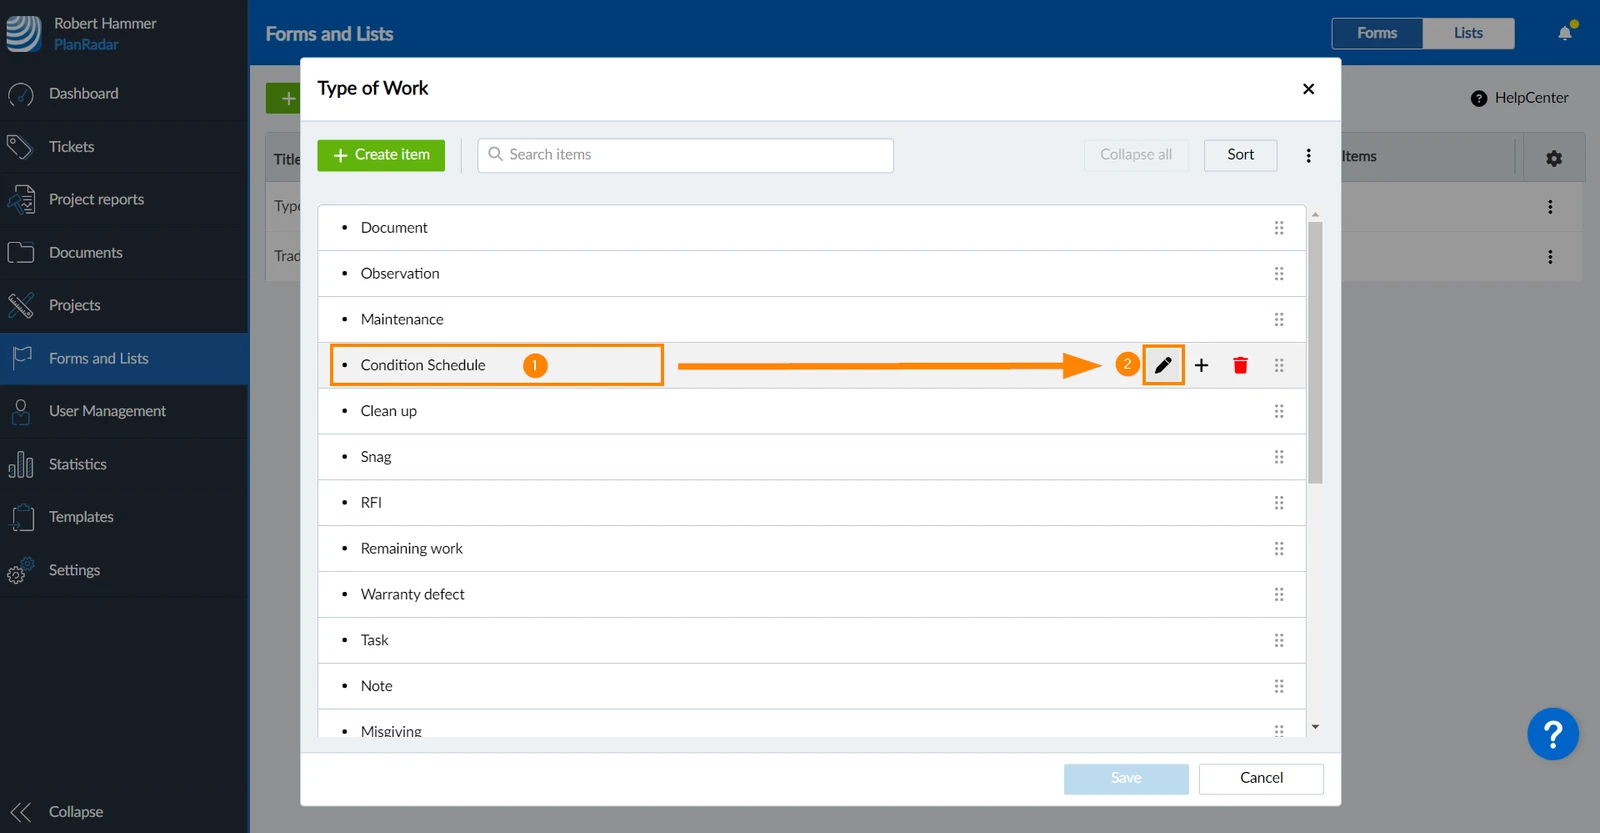The image size is (1600, 833).
Task: Open the blue help question bubble
Action: pos(1552,735)
